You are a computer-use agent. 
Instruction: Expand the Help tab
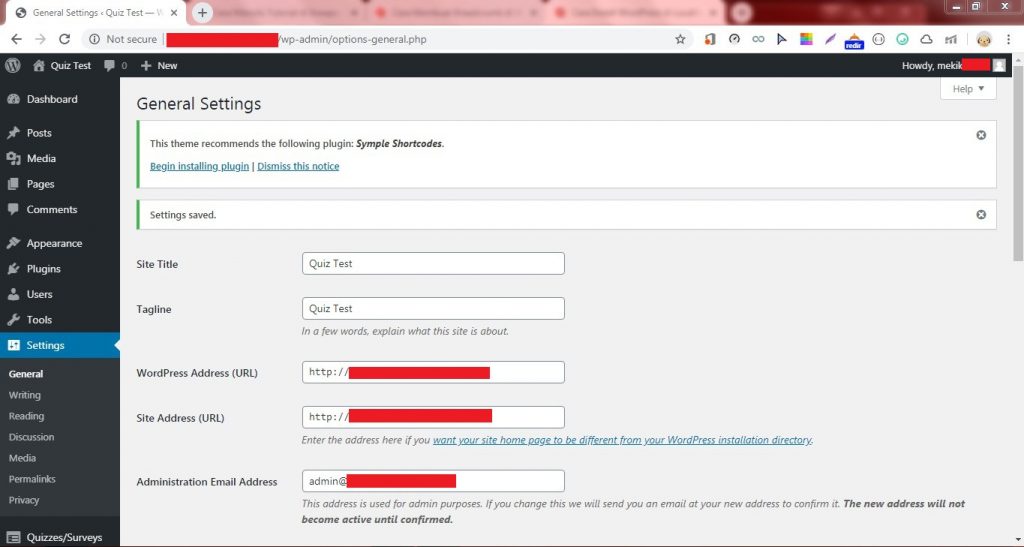click(968, 89)
